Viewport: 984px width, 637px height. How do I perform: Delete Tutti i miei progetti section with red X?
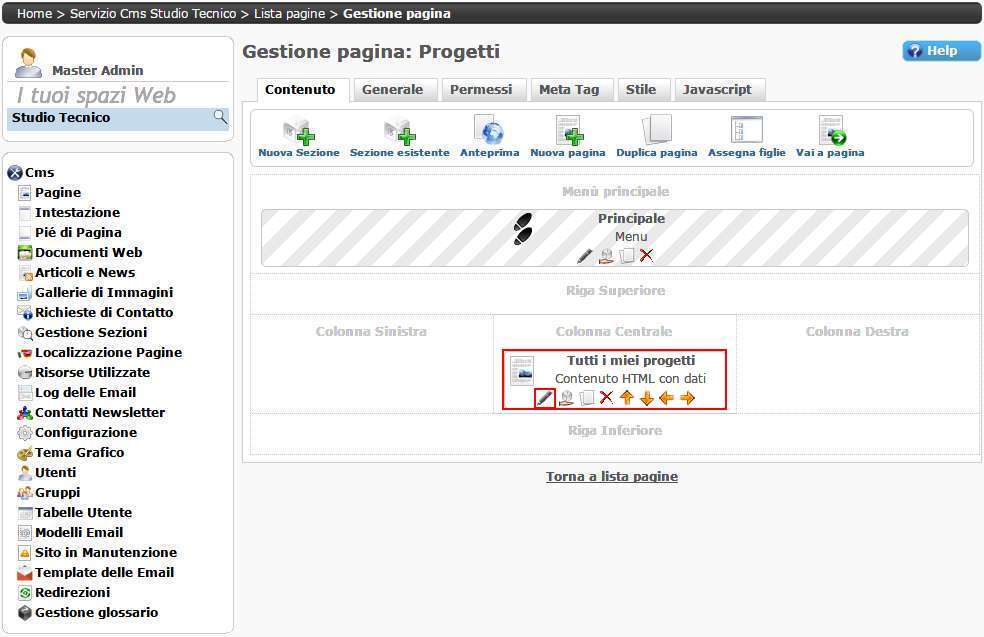coord(606,398)
